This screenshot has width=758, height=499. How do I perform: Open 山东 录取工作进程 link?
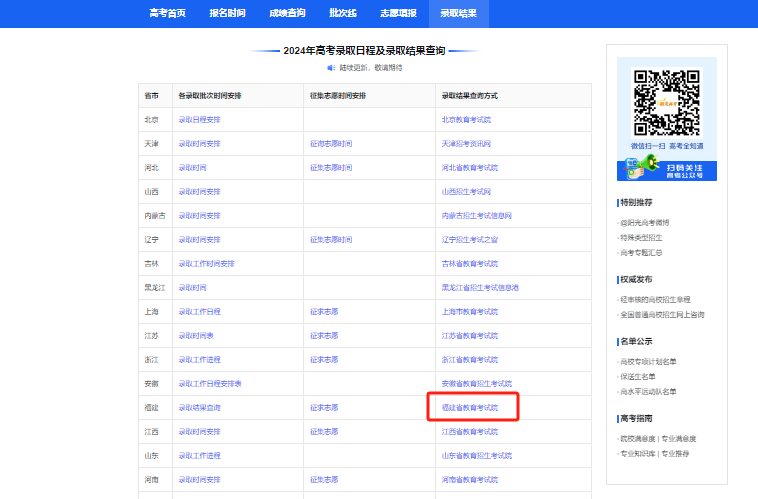[199, 455]
